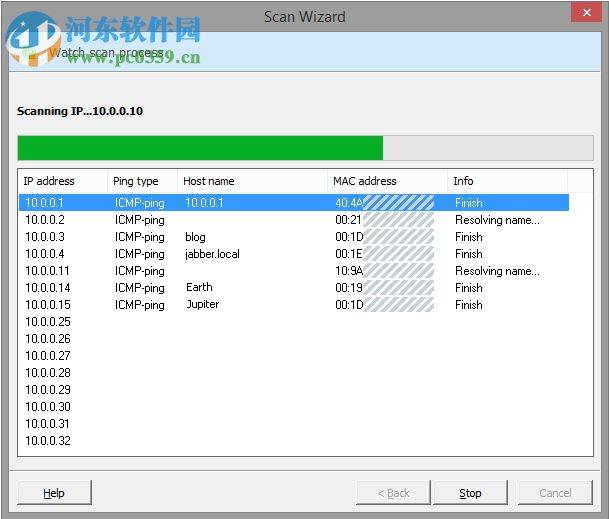This screenshot has width=609, height=519.
Task: Select the row for IP 10.0.0.1
Action: point(294,203)
